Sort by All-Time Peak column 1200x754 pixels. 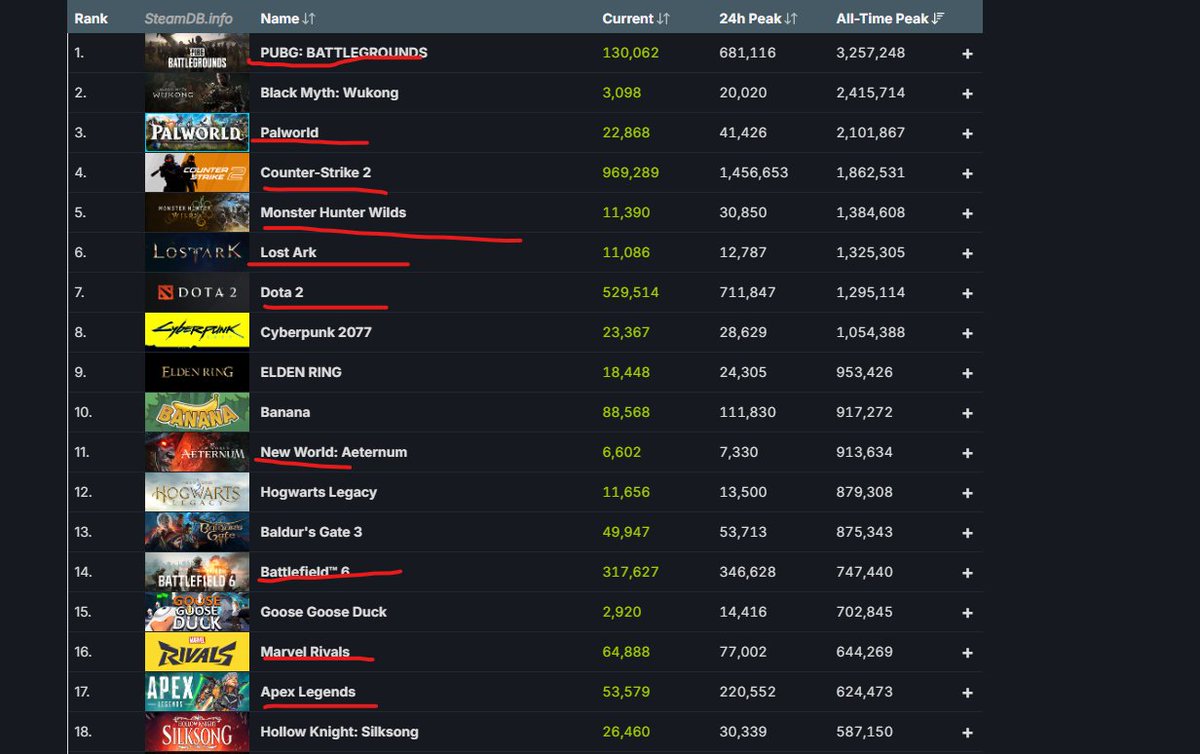(x=890, y=19)
